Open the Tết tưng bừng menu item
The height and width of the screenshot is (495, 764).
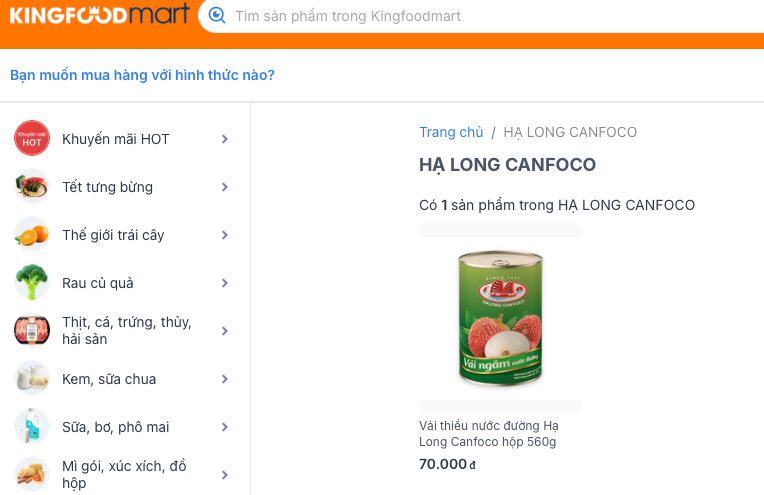pos(107,187)
